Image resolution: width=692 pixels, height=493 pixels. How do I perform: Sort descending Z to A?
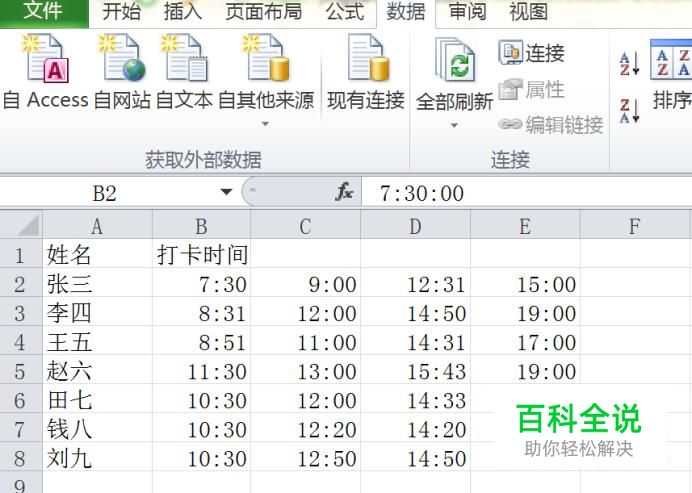tap(629, 111)
